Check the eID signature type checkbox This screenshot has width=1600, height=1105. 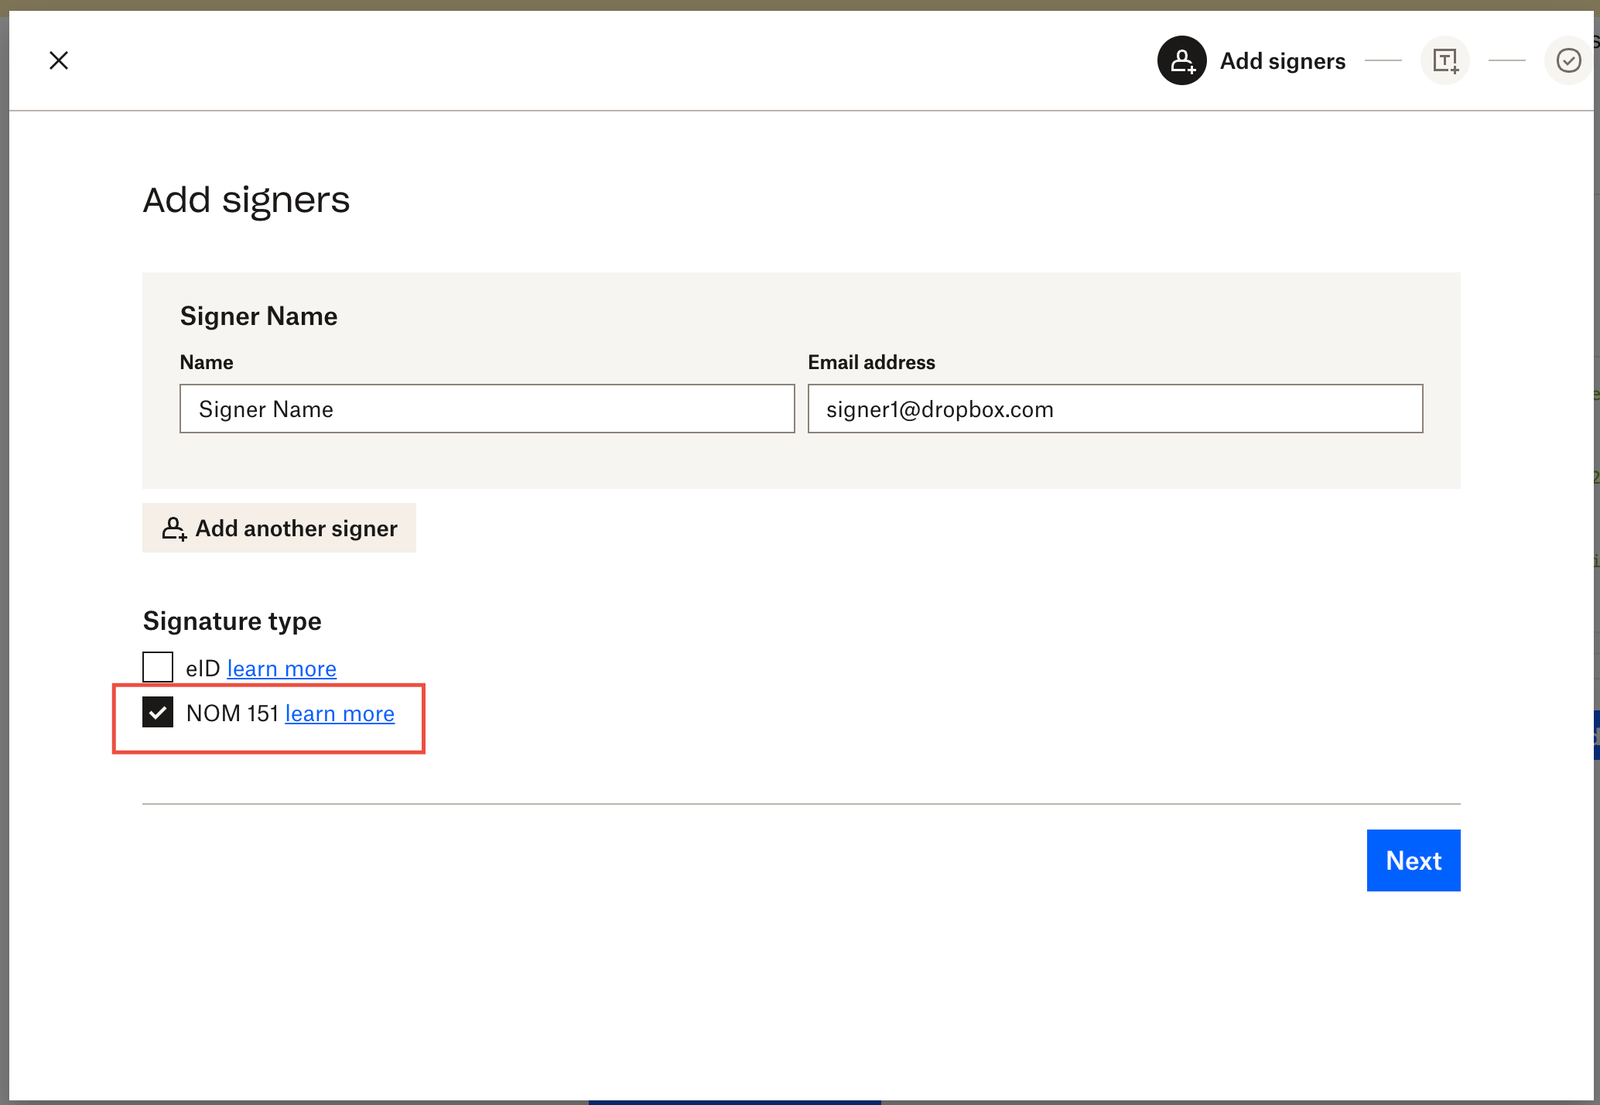tap(158, 666)
